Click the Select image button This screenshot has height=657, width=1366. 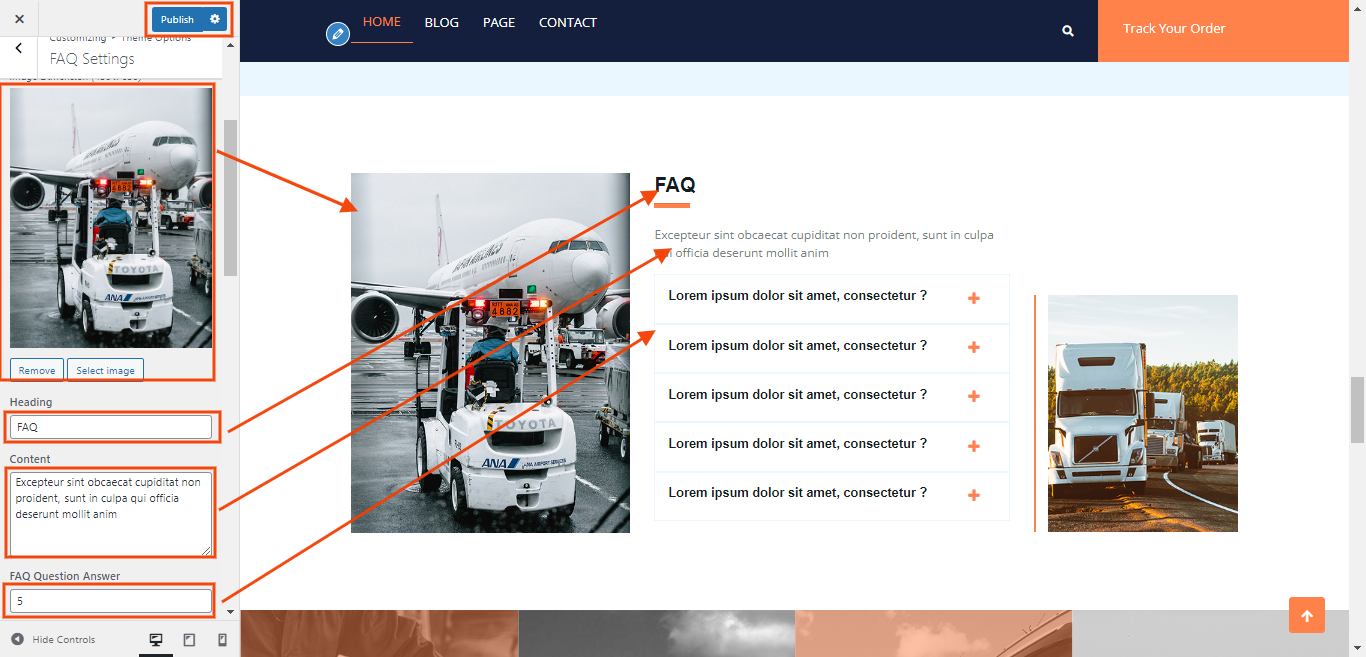click(x=105, y=370)
